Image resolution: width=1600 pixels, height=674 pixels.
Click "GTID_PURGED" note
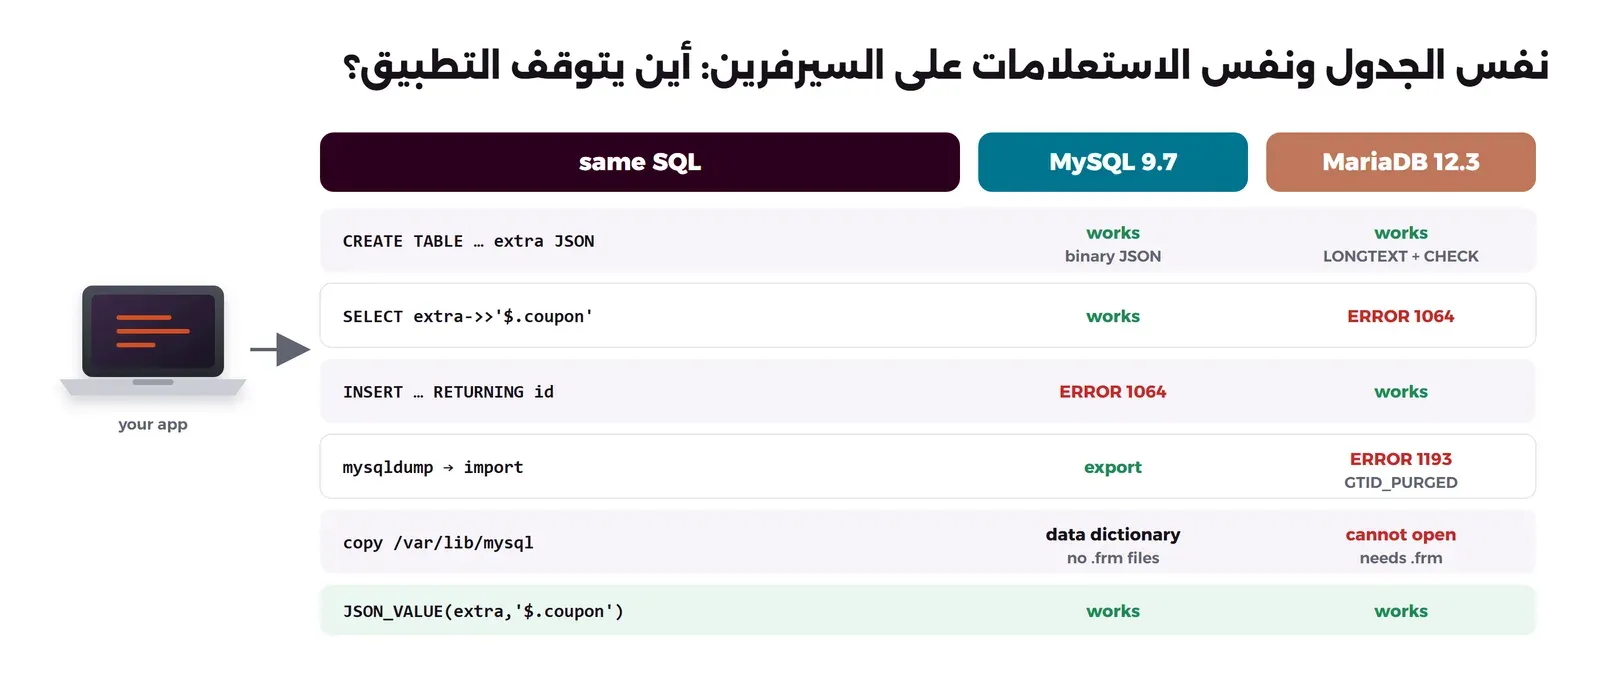tap(1401, 482)
